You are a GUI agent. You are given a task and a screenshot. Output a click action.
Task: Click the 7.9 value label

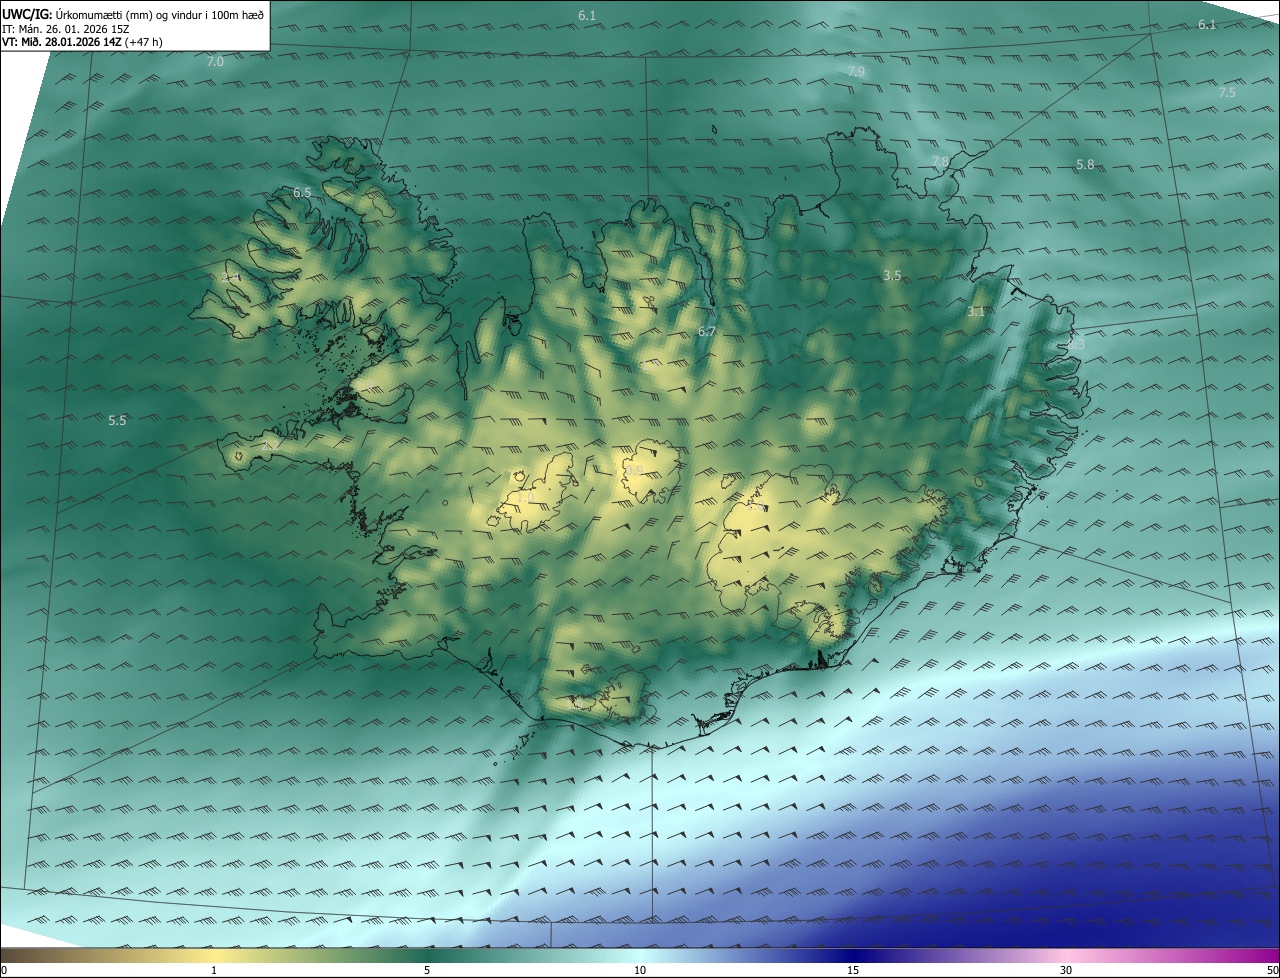point(856,72)
